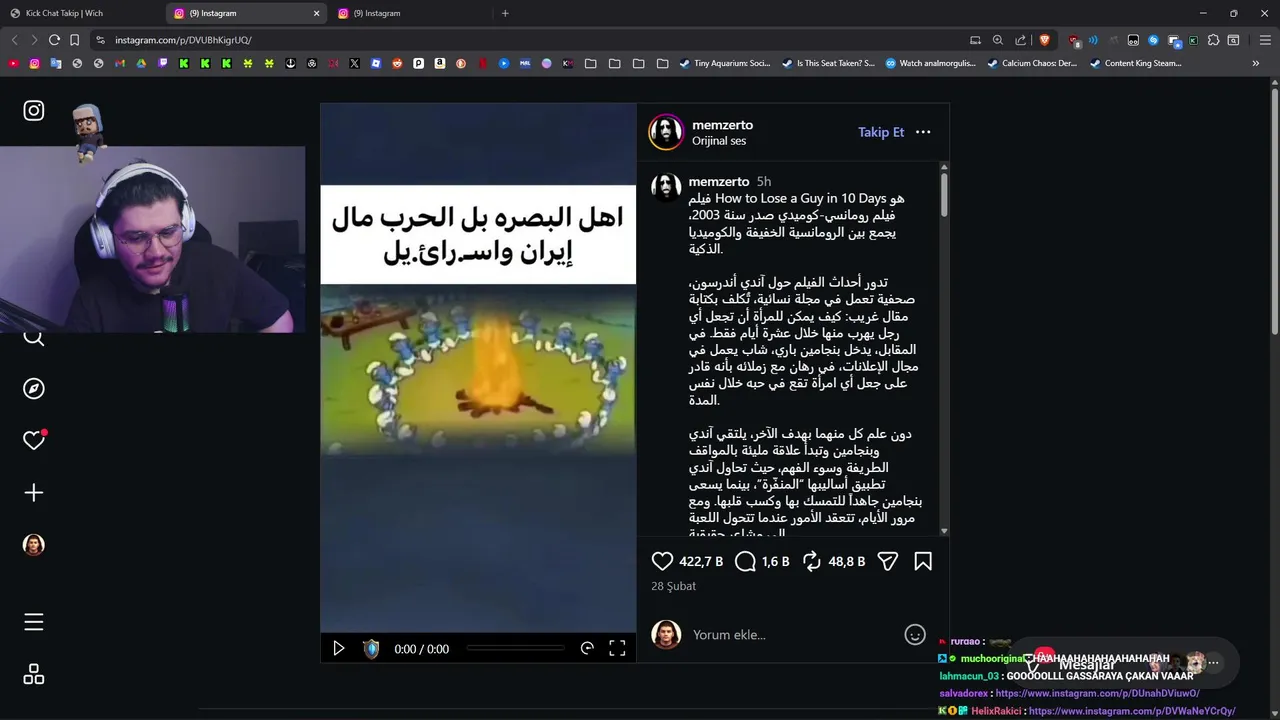Click the browser page scrollbar
Image resolution: width=1280 pixels, height=720 pixels.
(1274, 210)
